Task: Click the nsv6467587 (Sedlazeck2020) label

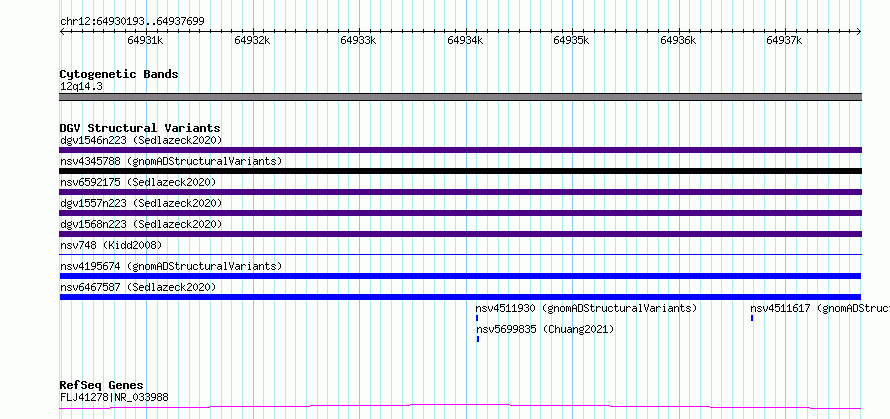Action: click(x=138, y=287)
